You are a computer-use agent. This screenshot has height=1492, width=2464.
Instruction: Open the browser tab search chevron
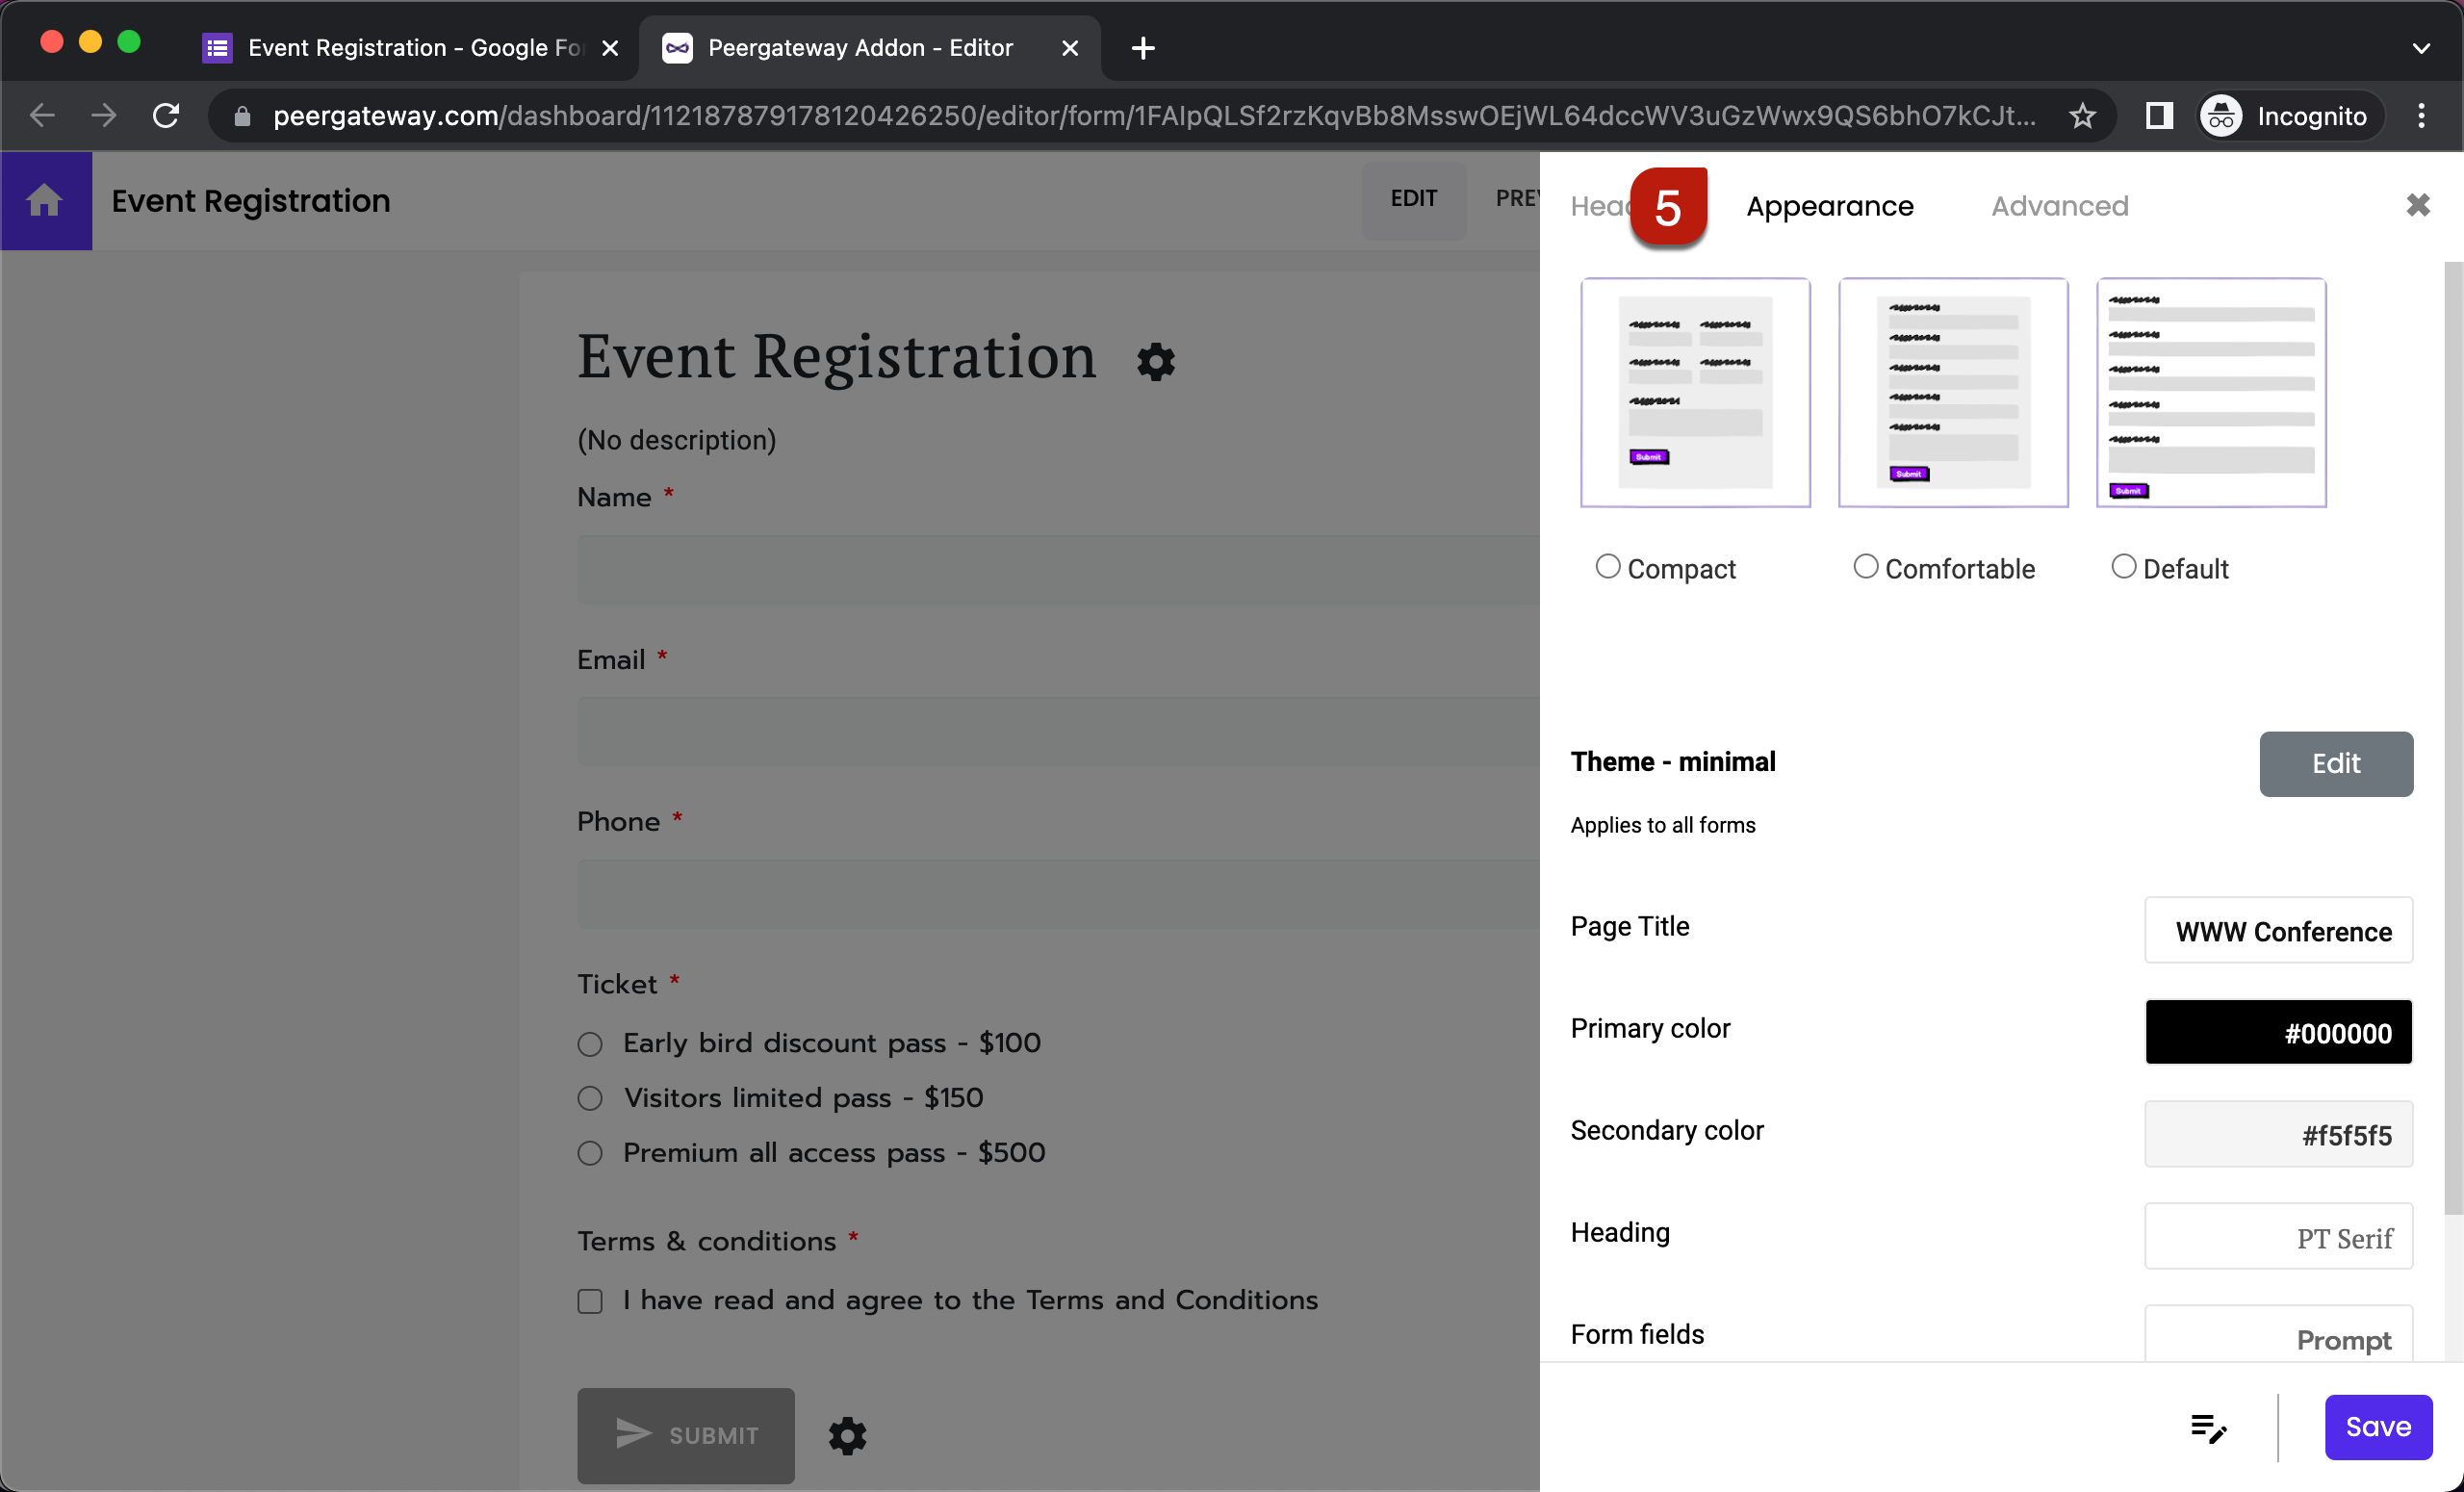pyautogui.click(x=2422, y=47)
